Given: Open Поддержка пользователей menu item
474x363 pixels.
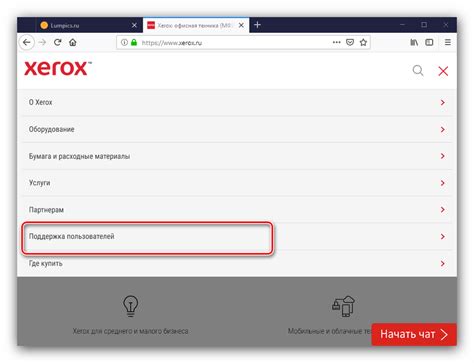Looking at the screenshot, I should tap(237, 236).
